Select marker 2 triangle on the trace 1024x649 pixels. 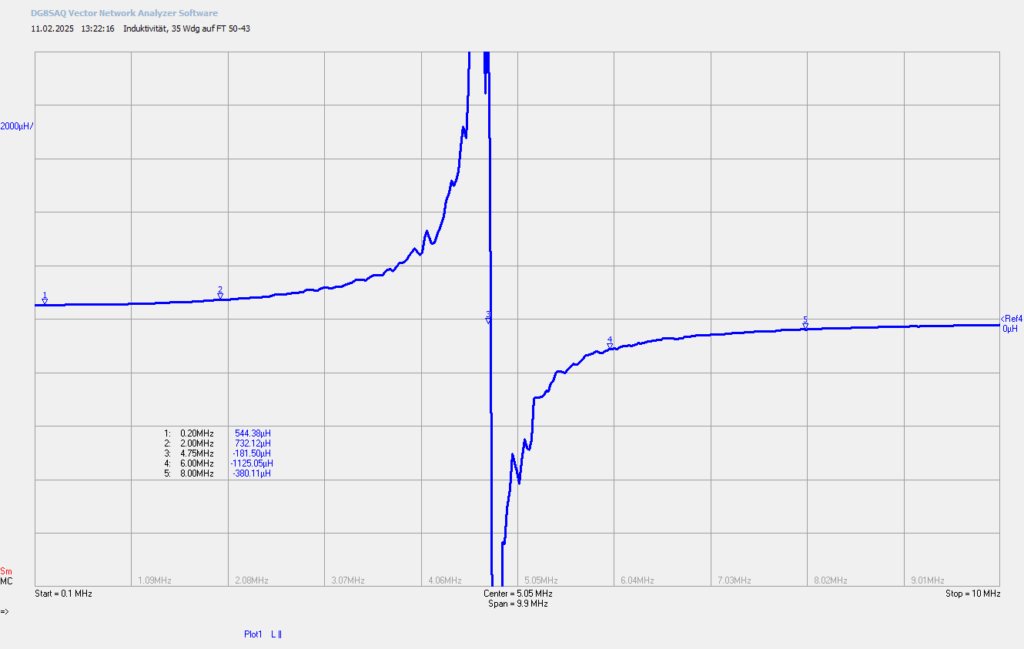point(220,295)
